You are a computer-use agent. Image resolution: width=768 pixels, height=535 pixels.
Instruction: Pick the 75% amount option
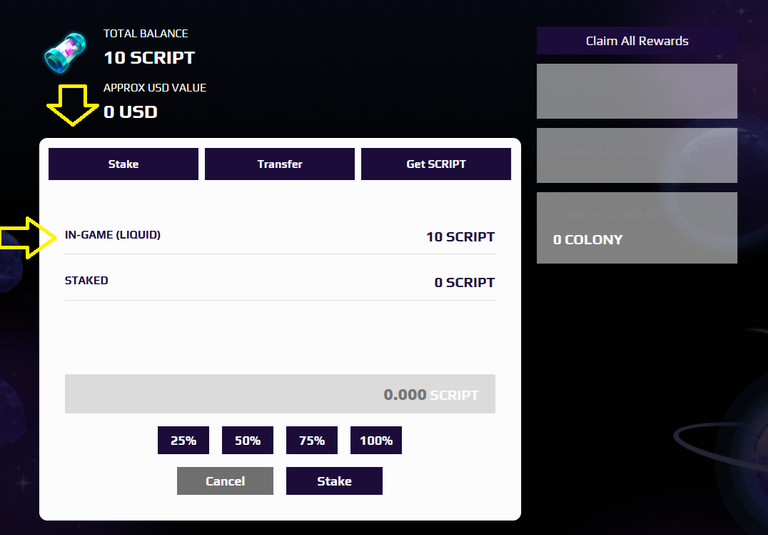point(312,440)
